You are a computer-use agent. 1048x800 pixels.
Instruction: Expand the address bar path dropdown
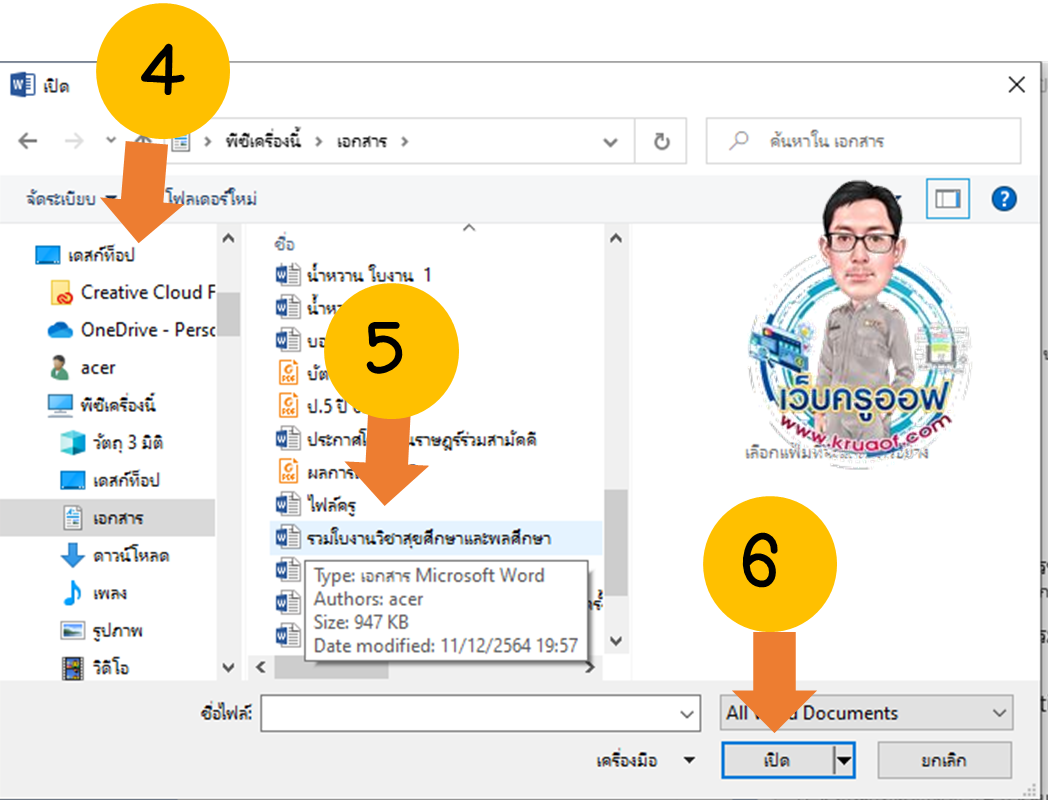click(x=610, y=142)
